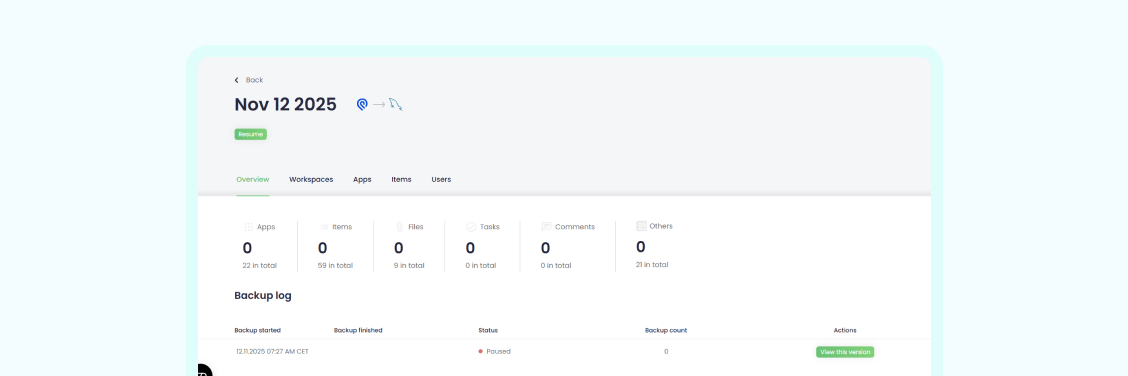
Task: Click the Actions column header
Action: (x=845, y=330)
